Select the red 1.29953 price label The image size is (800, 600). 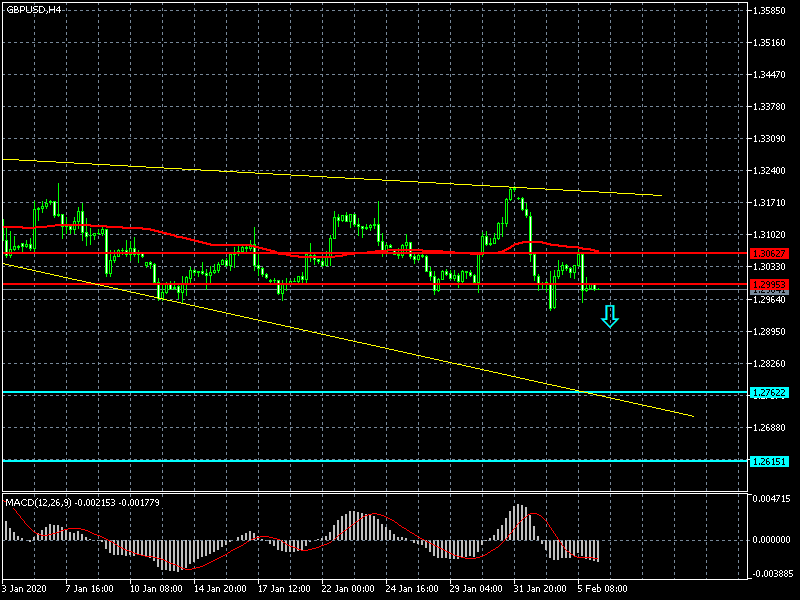point(769,285)
